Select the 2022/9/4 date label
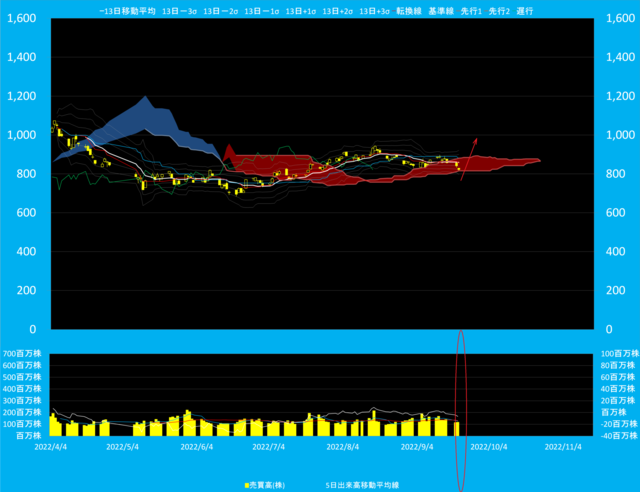The height and width of the screenshot is (492, 640). coord(417,447)
